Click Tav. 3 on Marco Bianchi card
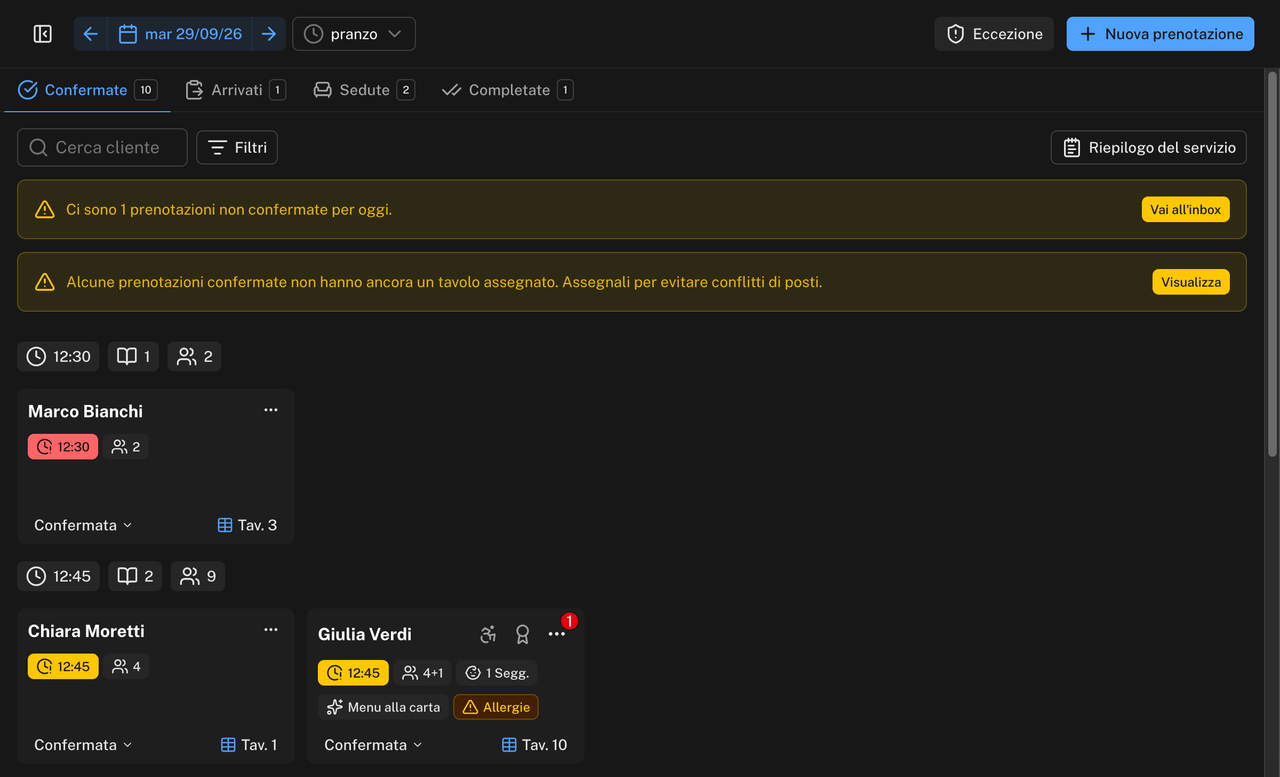1280x777 pixels. point(247,525)
